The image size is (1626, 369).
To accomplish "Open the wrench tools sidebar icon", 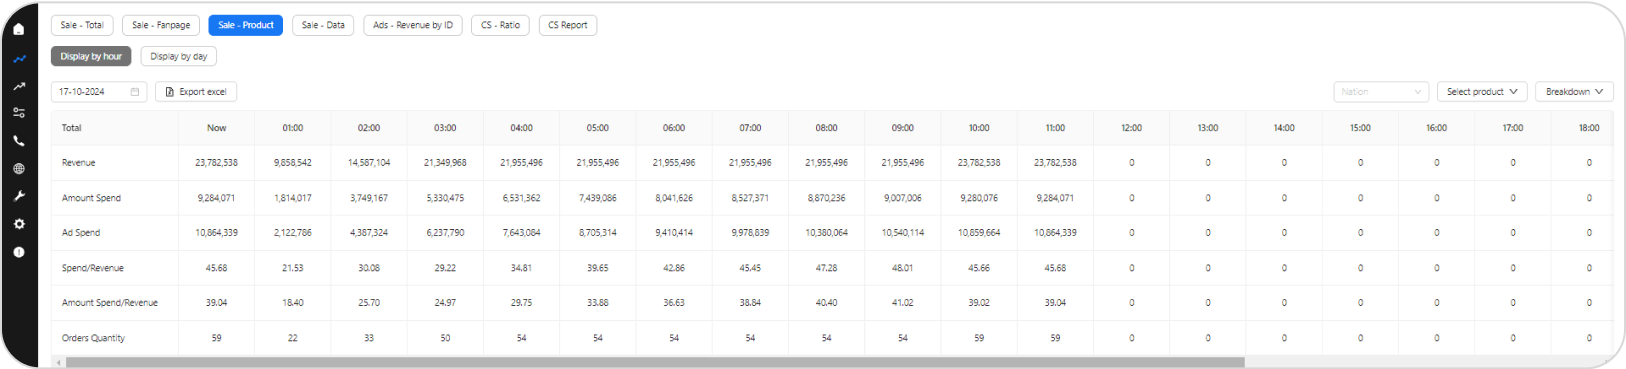I will [x=19, y=196].
